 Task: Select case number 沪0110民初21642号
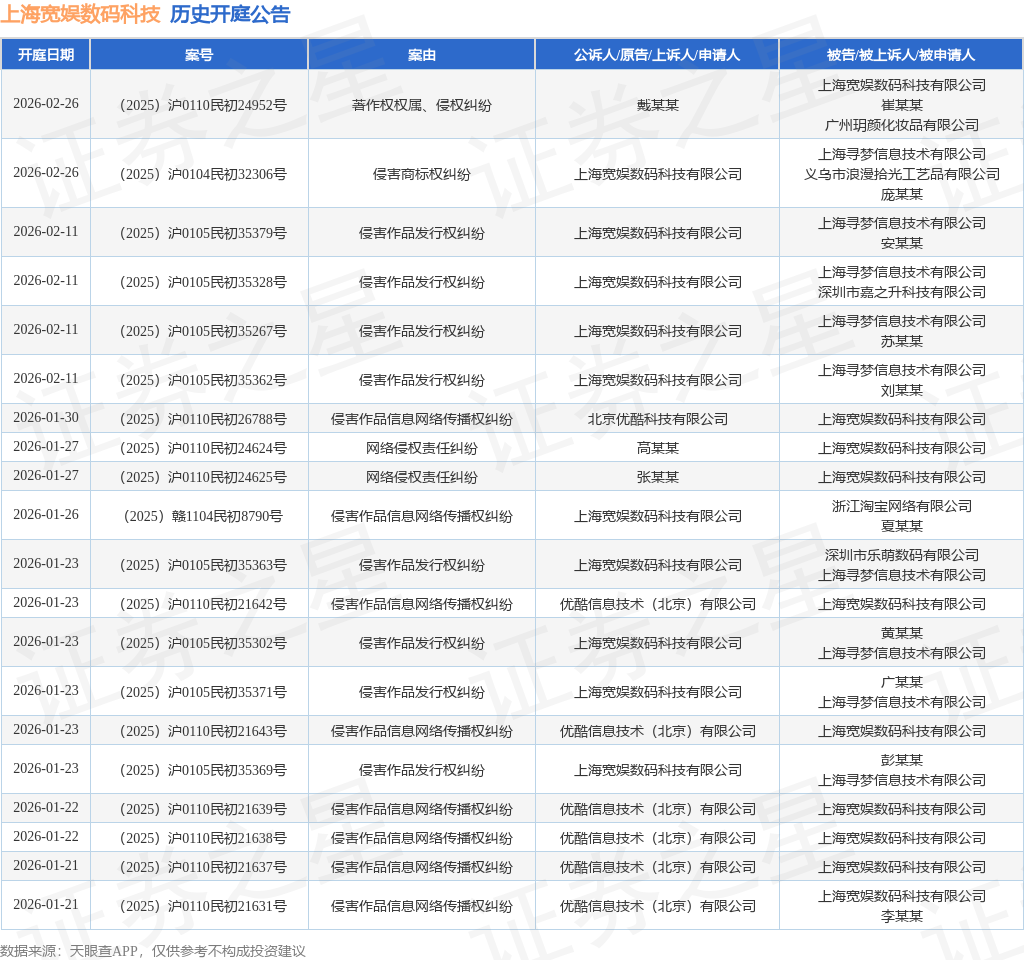(227, 604)
